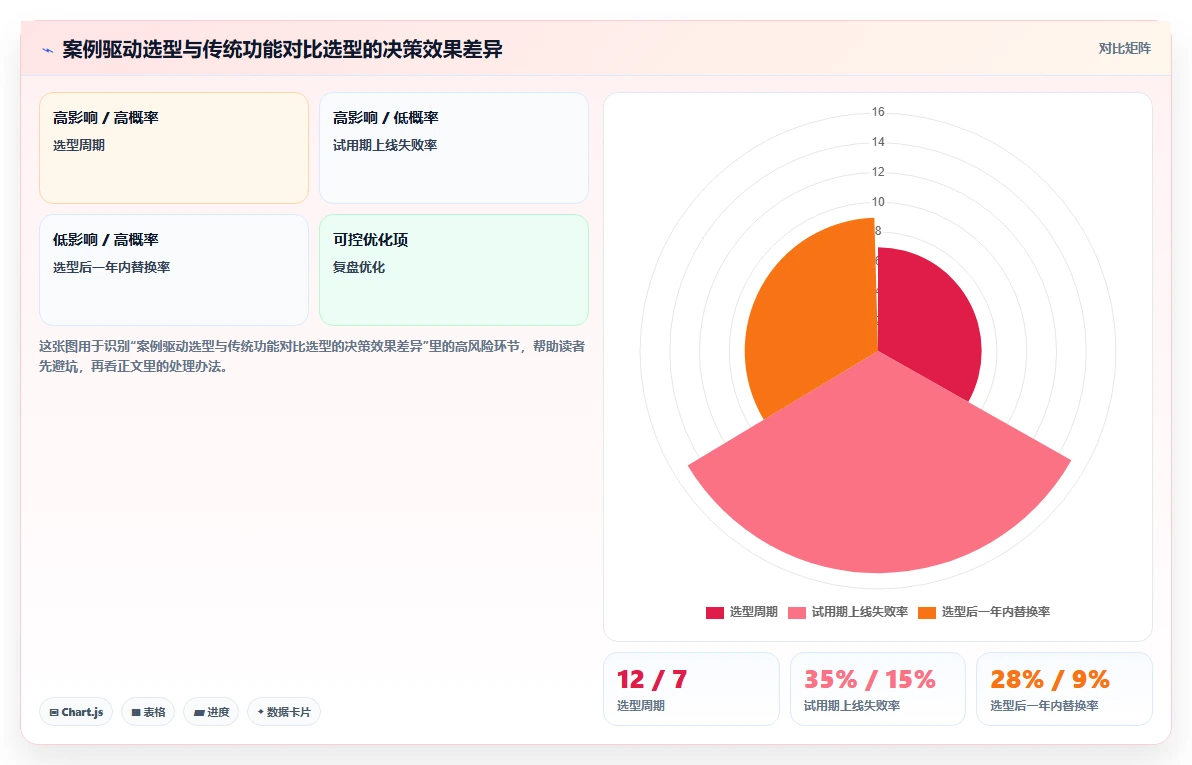Click the 35% / 15% stat card
Screen dimensions: 1192x765
coord(878,689)
